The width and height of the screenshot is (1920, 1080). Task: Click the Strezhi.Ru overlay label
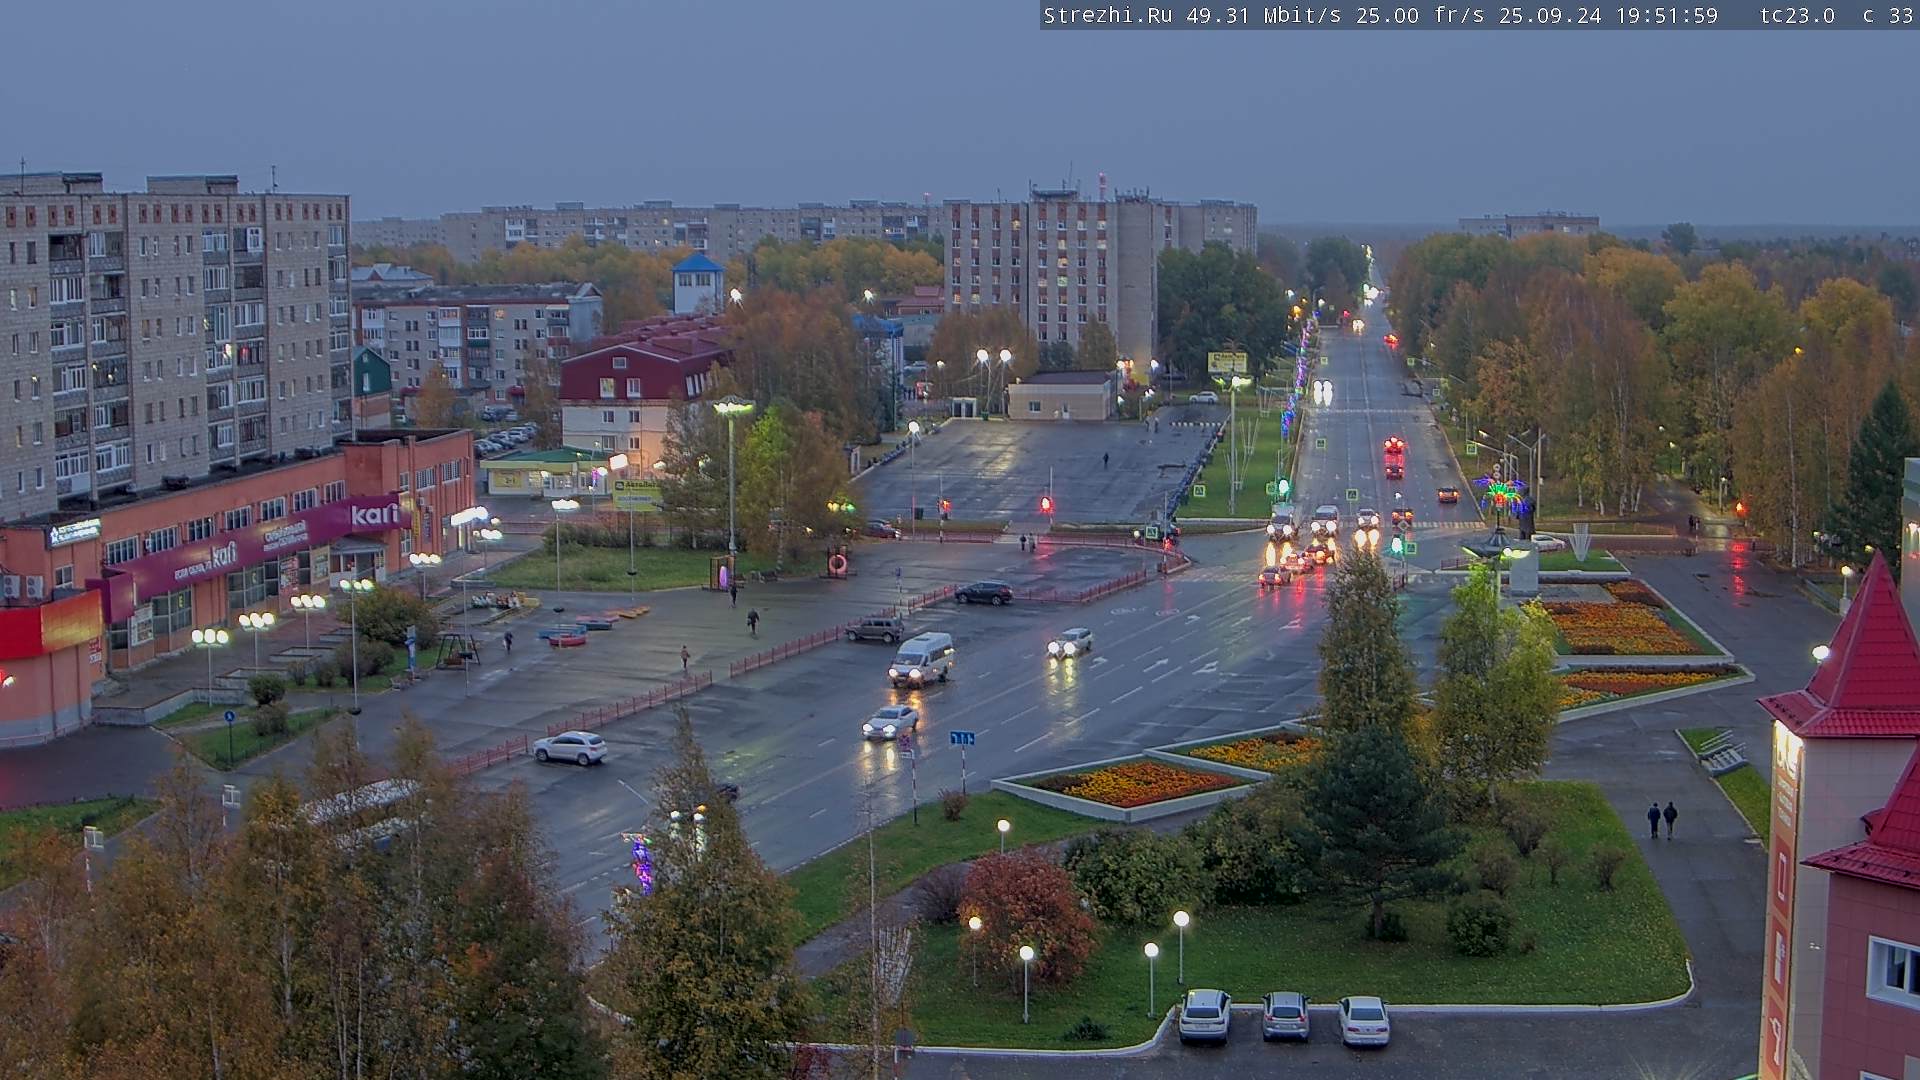(1107, 16)
